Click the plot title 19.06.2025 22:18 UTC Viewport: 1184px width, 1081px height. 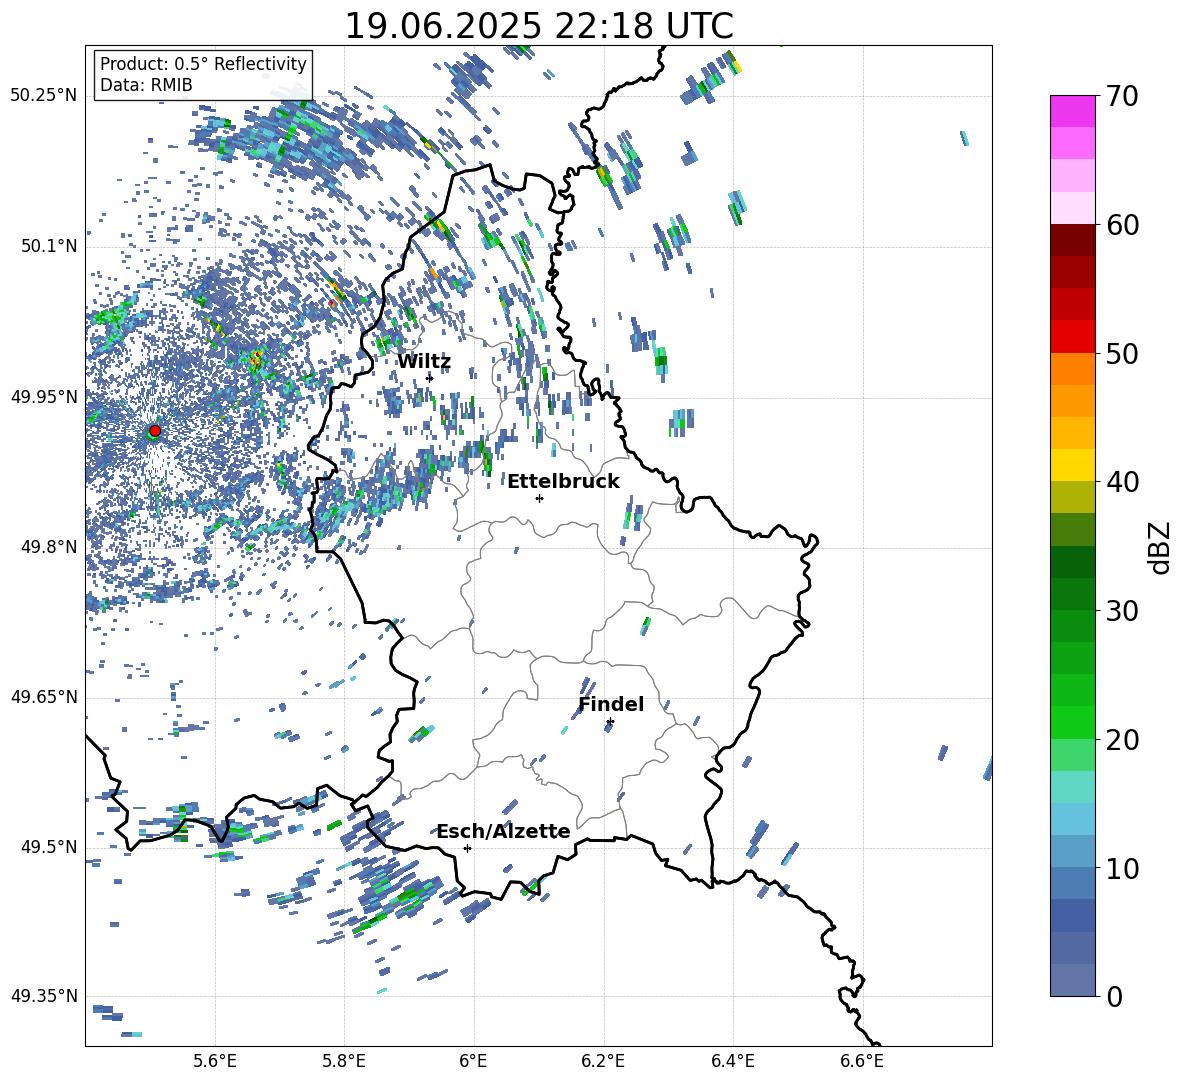point(539,26)
